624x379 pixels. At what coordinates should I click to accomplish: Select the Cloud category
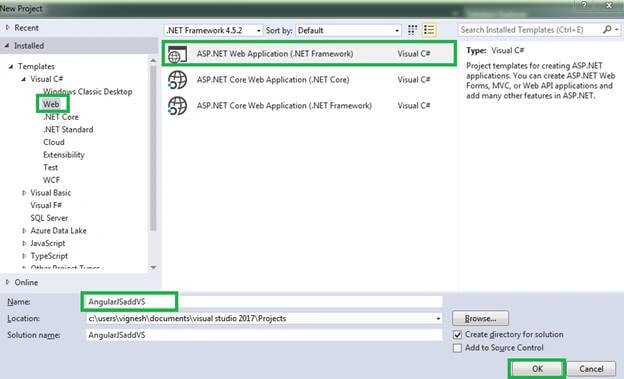coord(54,142)
